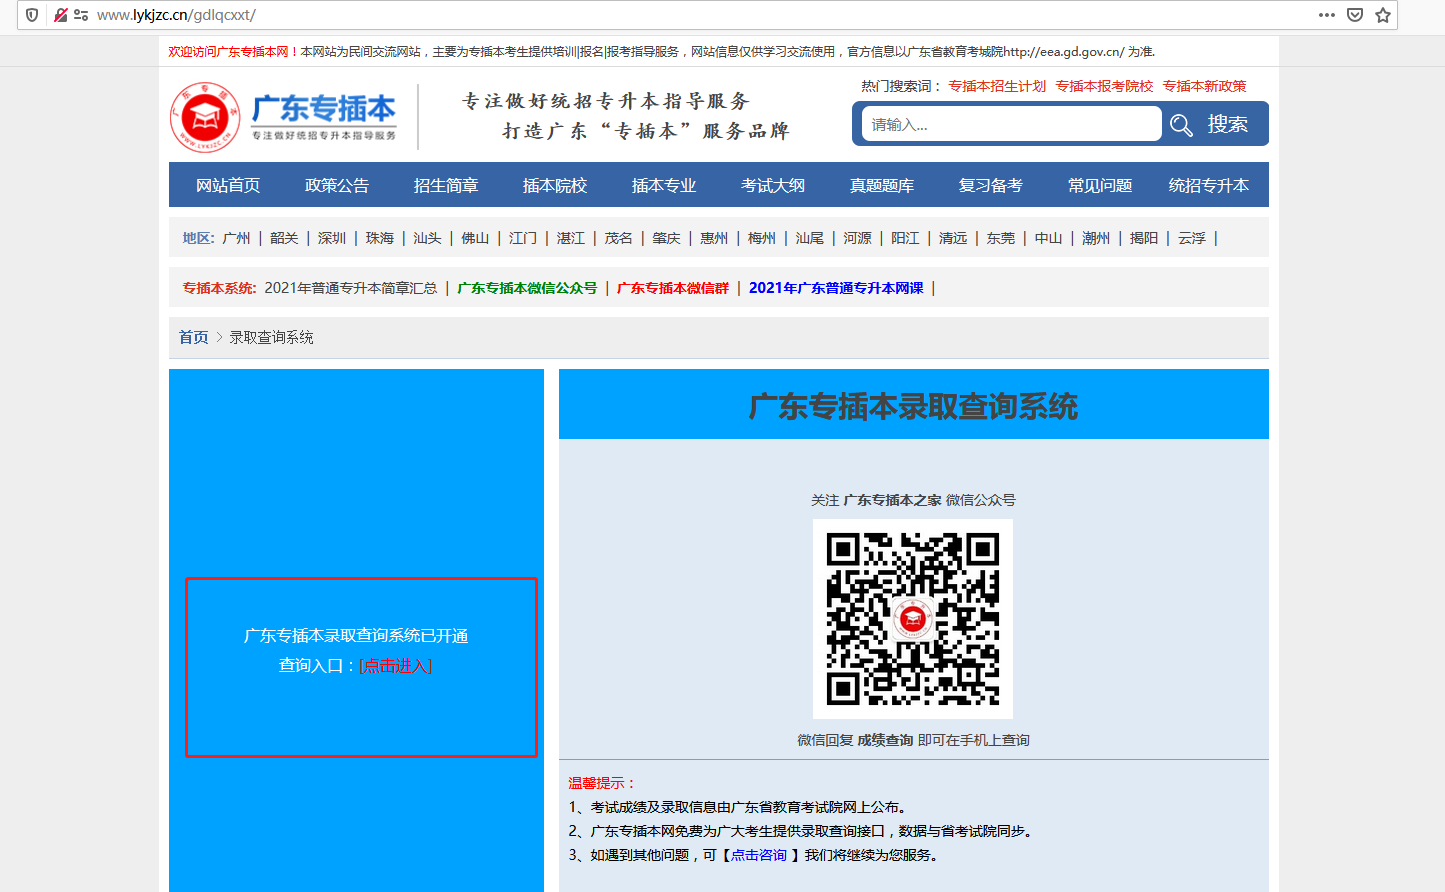Select region 珠海
This screenshot has height=892, width=1445.
[x=380, y=238]
